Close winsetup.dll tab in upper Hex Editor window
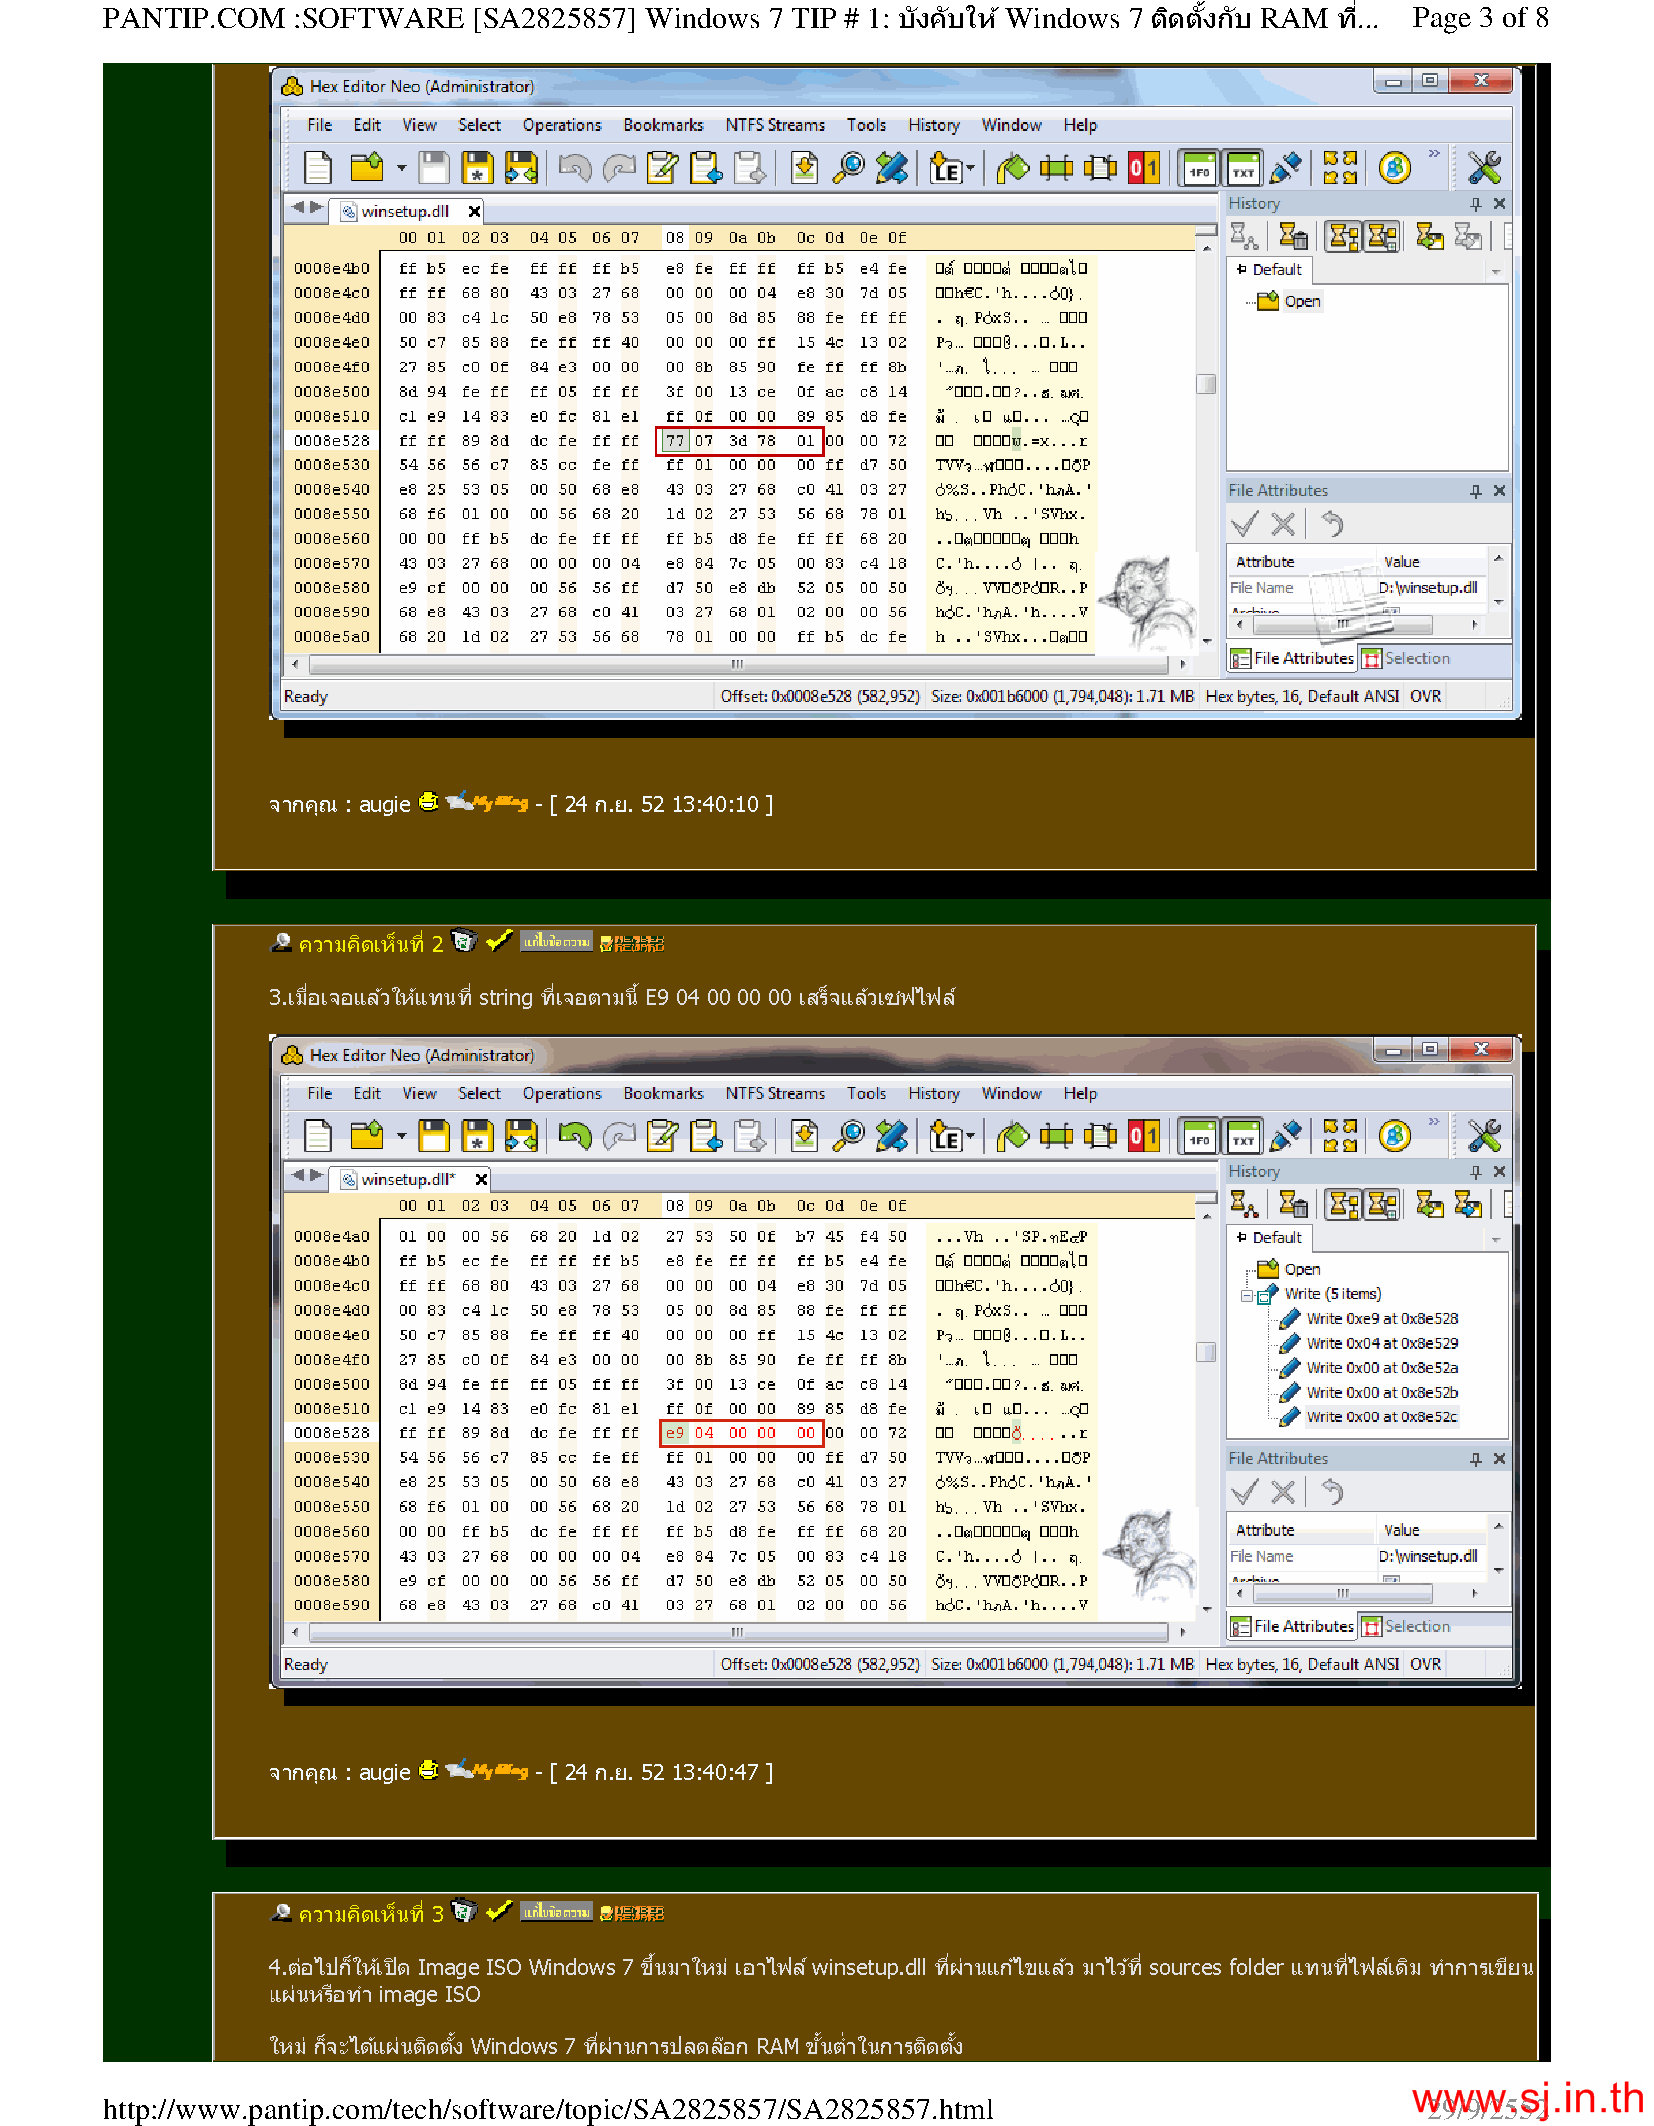Image resolution: width=1654 pixels, height=2126 pixels. 474,211
